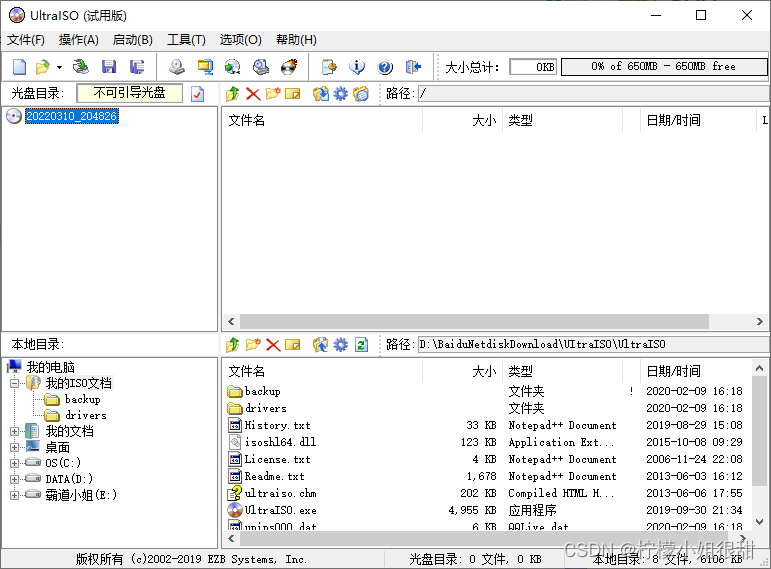Click Mount to Virtual Drive icon
Image resolution: width=771 pixels, height=569 pixels.
click(x=261, y=67)
